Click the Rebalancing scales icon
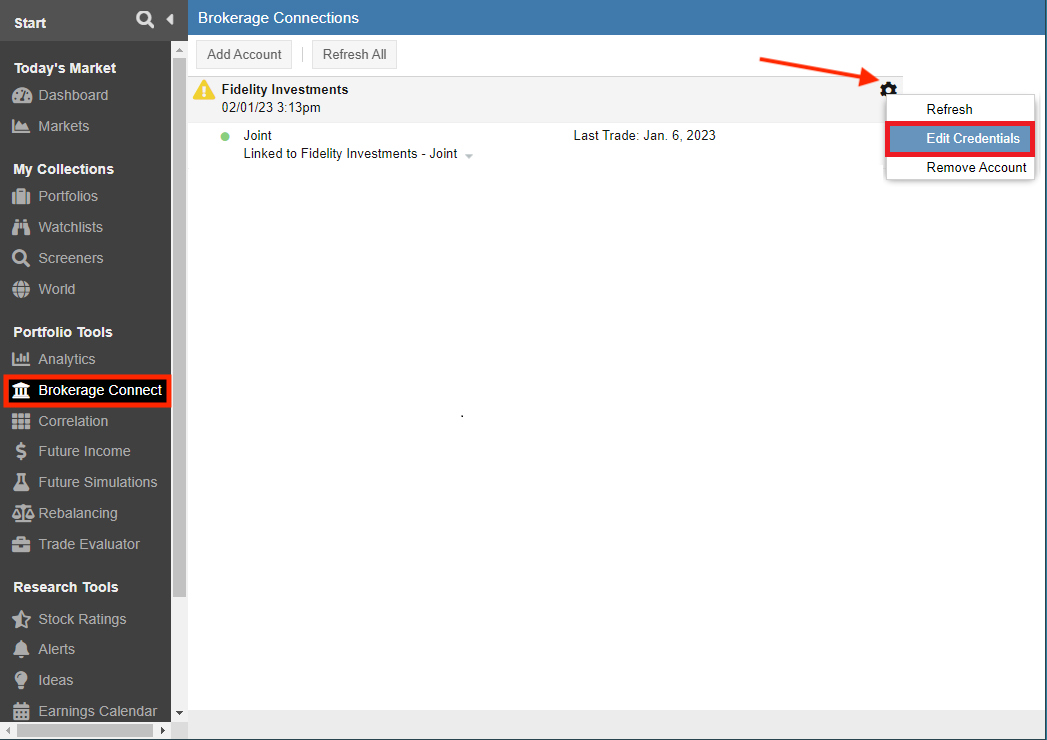Image resolution: width=1047 pixels, height=740 pixels. [x=23, y=513]
